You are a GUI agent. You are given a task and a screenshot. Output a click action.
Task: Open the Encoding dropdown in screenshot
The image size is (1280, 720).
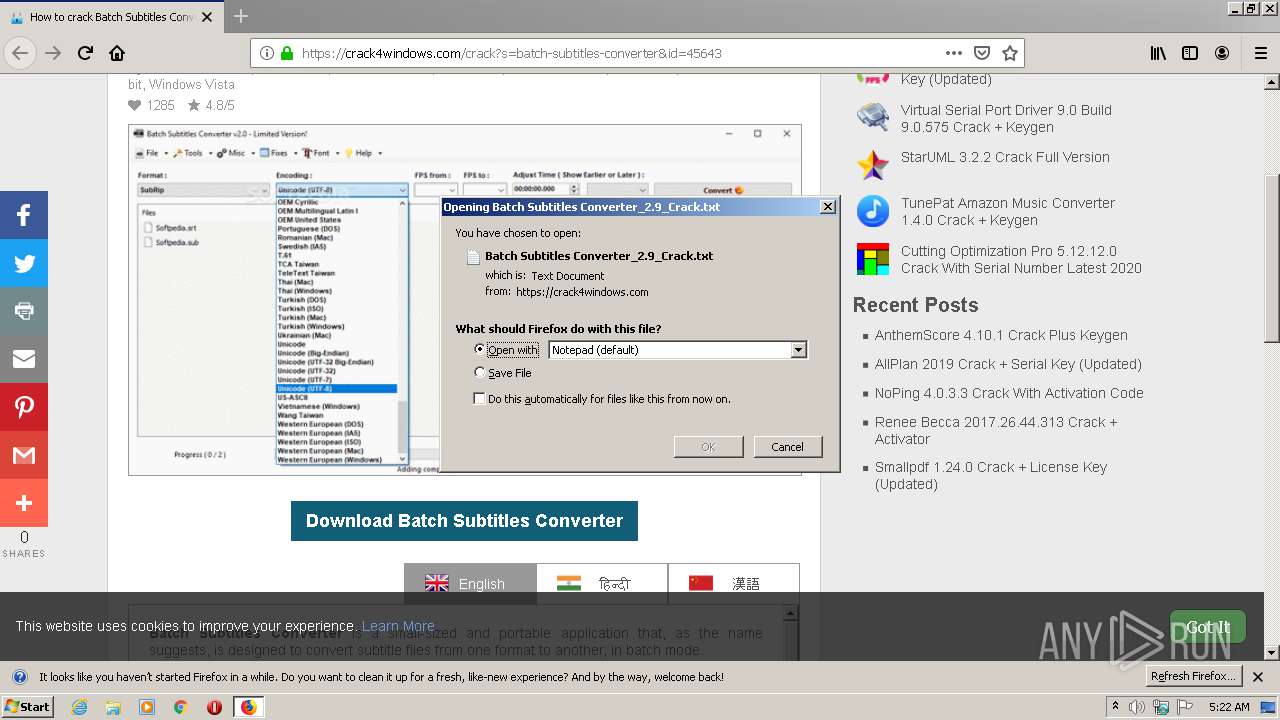pyautogui.click(x=342, y=190)
